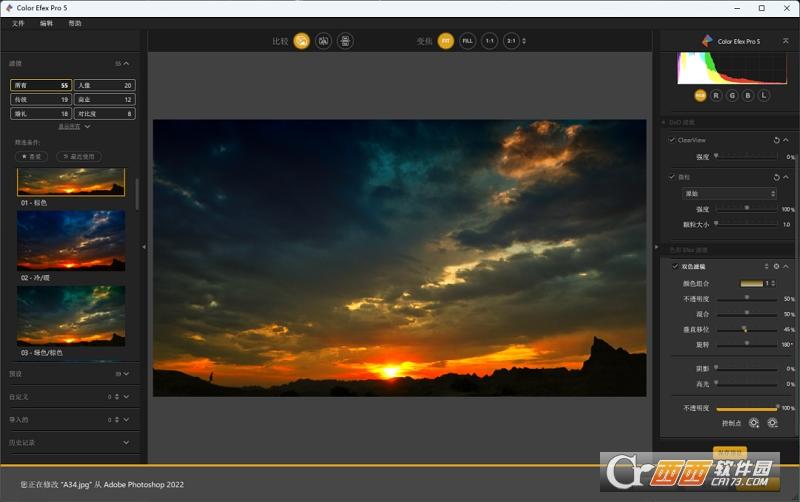Screen dimensions: 800x502
Task: Collapse the grain section below ClearView
Action: point(786,177)
